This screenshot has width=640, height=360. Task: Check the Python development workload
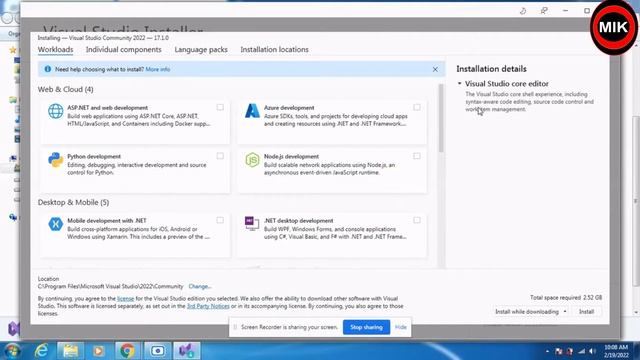[x=220, y=156]
